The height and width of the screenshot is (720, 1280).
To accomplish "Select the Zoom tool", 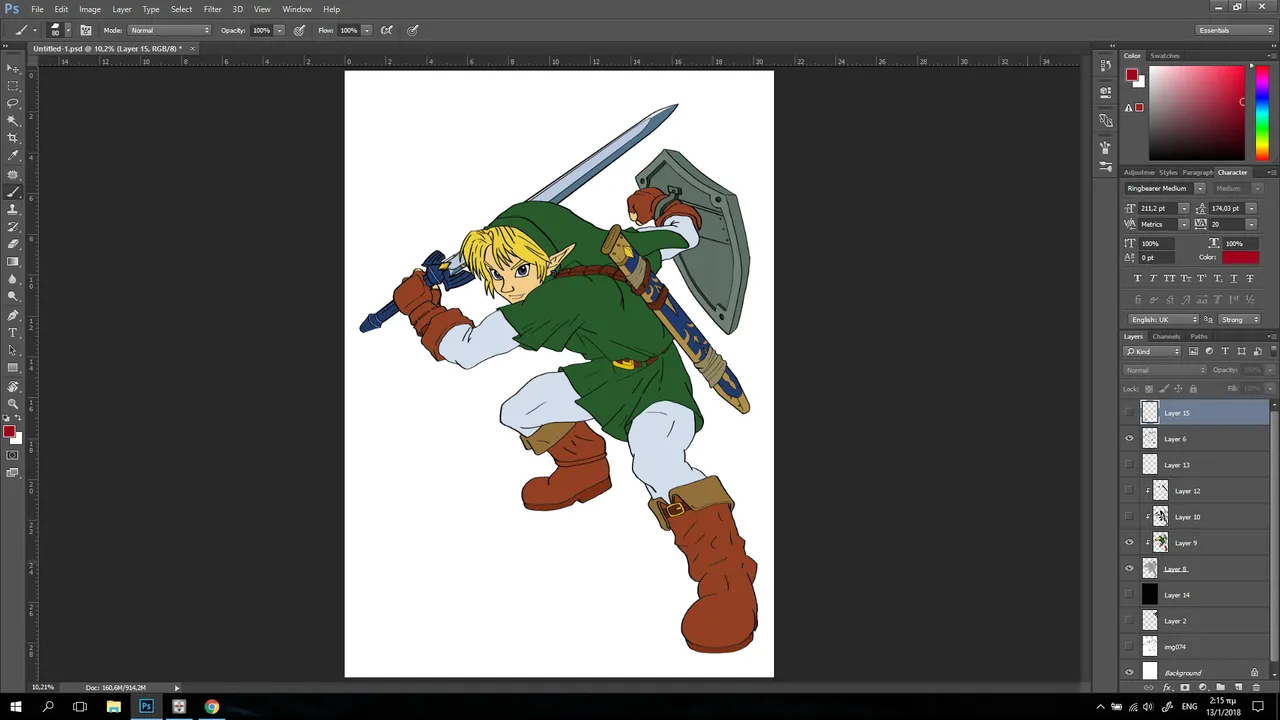I will click(x=13, y=403).
